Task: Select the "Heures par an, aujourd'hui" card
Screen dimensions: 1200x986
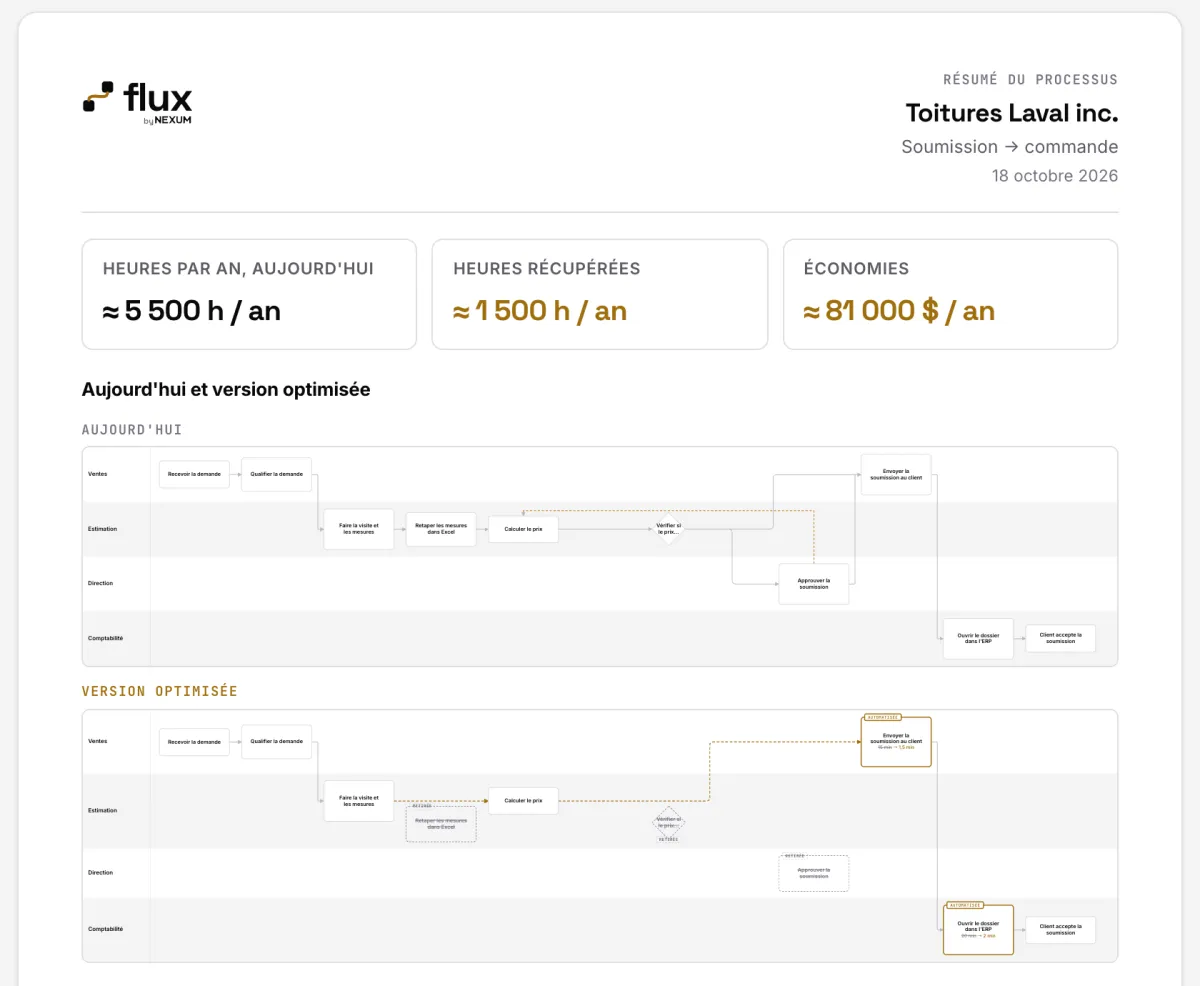Action: click(249, 294)
